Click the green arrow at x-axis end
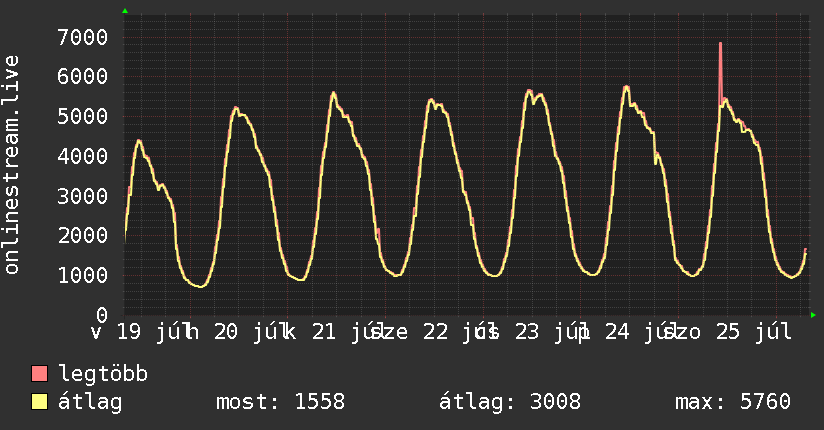 (x=813, y=315)
